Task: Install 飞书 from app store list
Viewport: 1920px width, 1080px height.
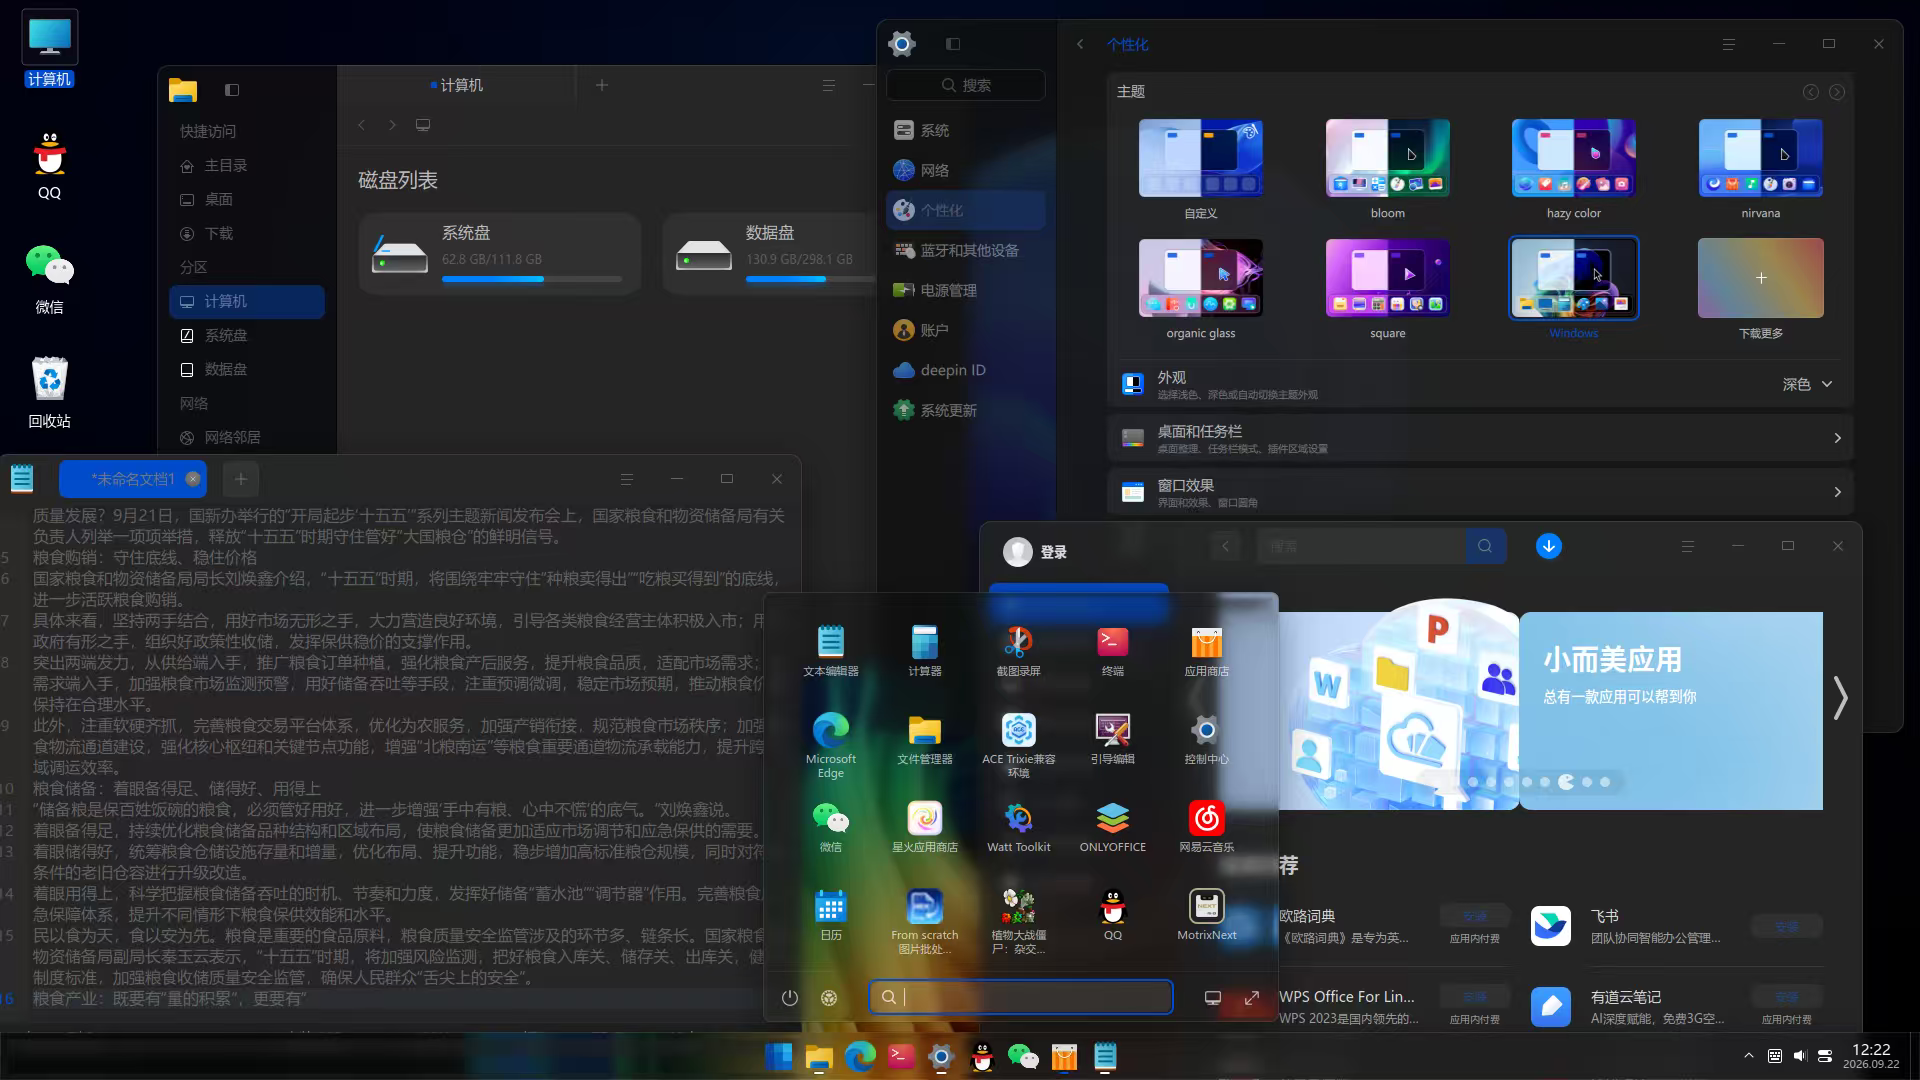Action: pyautogui.click(x=1786, y=927)
